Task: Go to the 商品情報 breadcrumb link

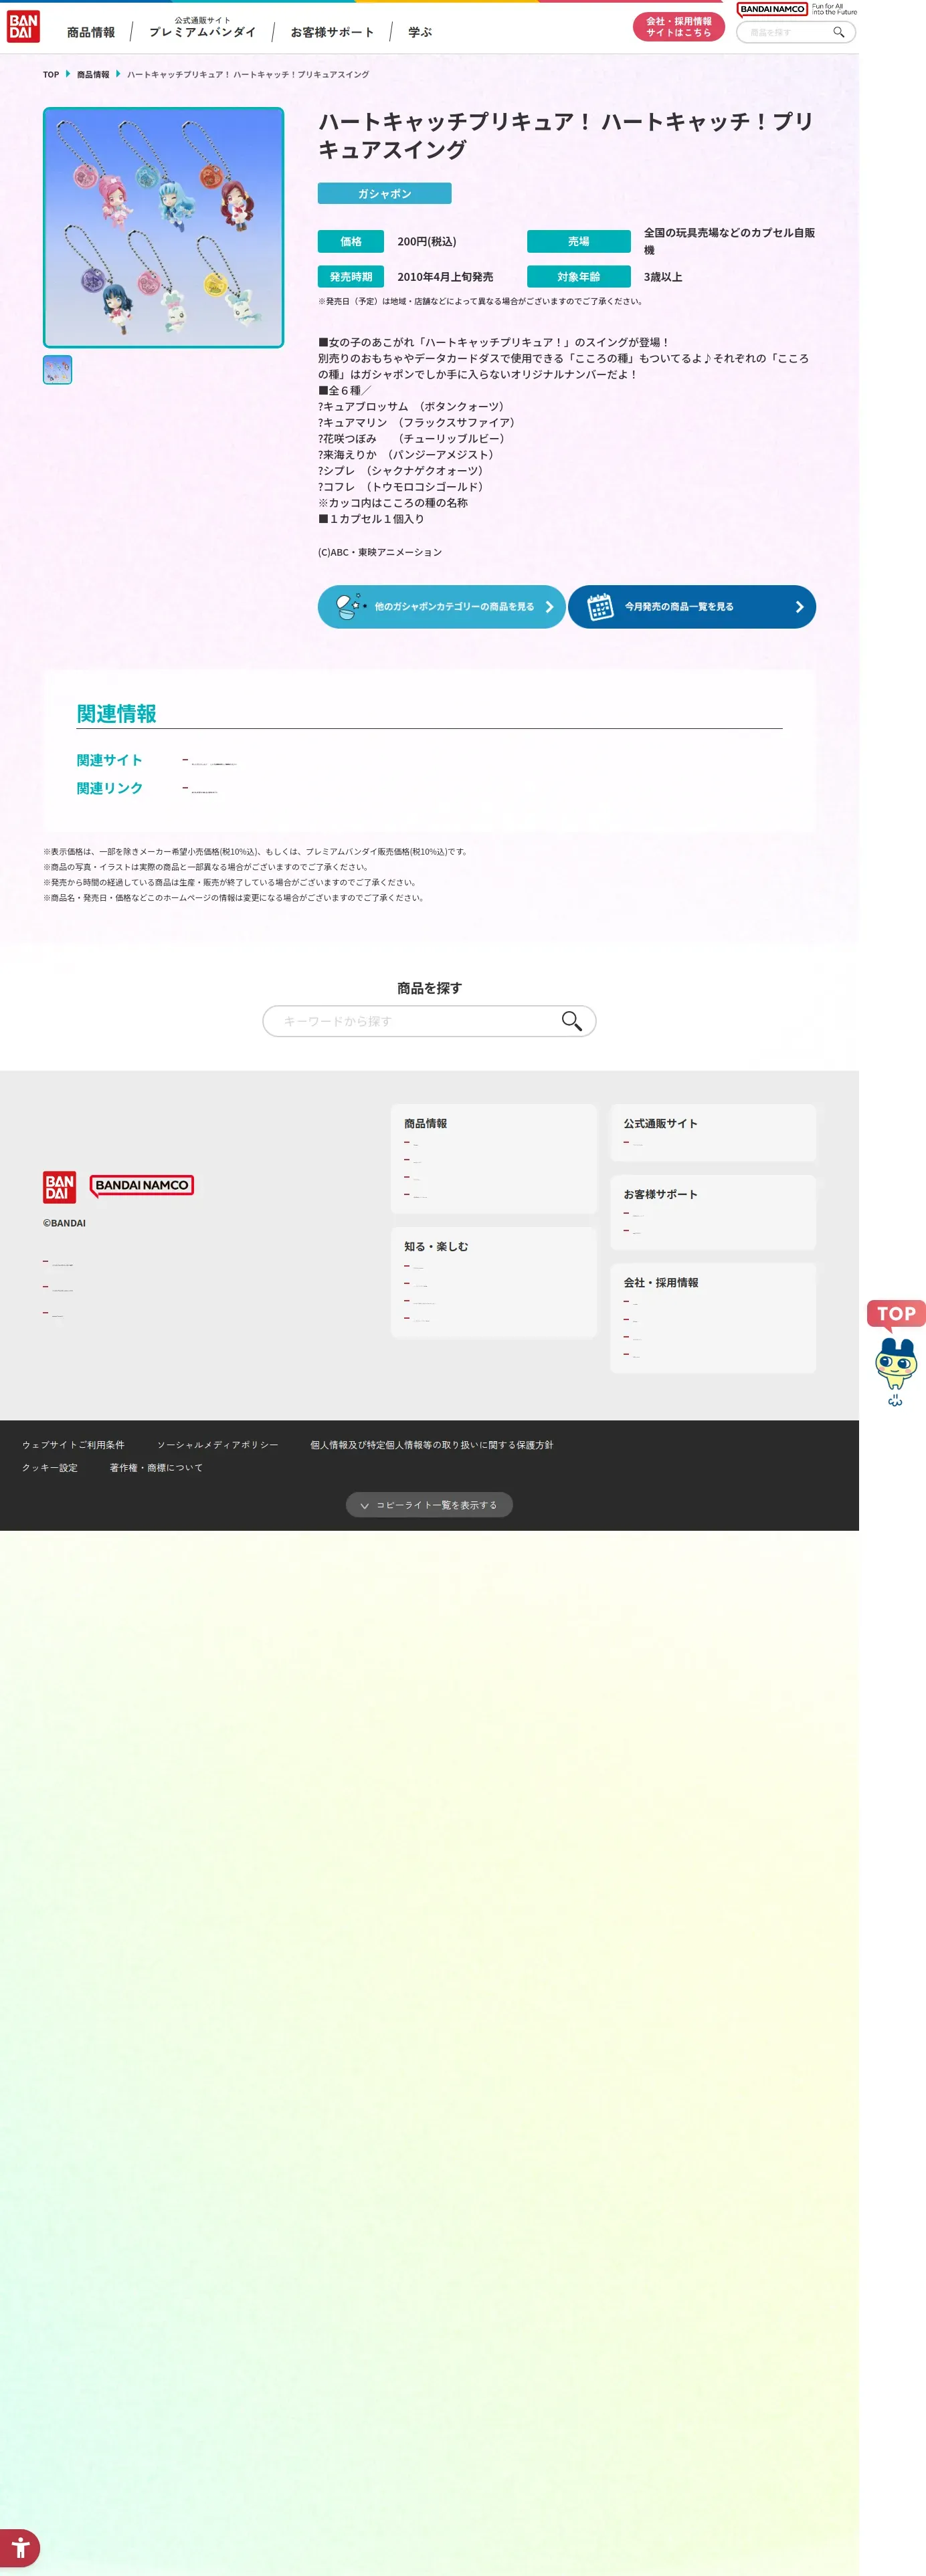Action: (x=93, y=75)
